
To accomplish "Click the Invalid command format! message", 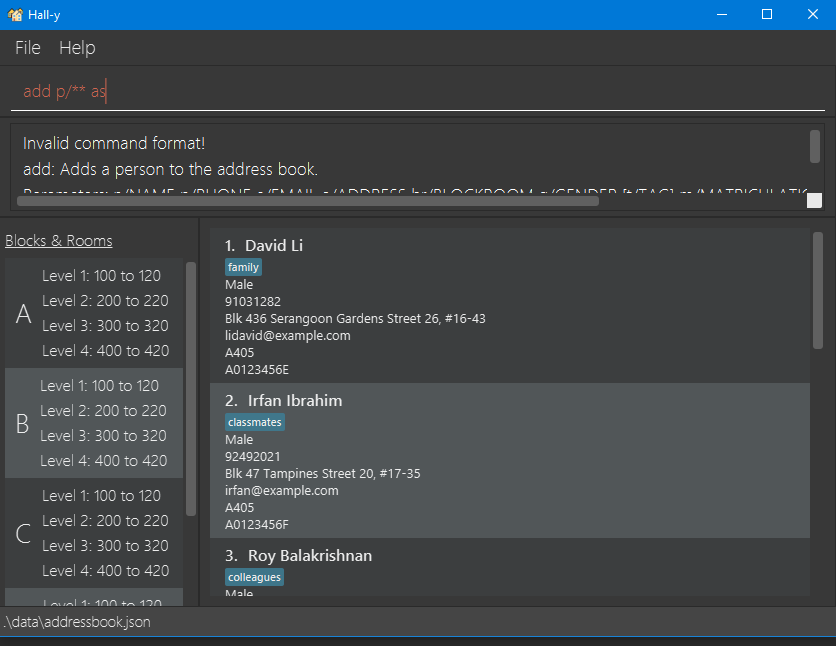I will (114, 143).
